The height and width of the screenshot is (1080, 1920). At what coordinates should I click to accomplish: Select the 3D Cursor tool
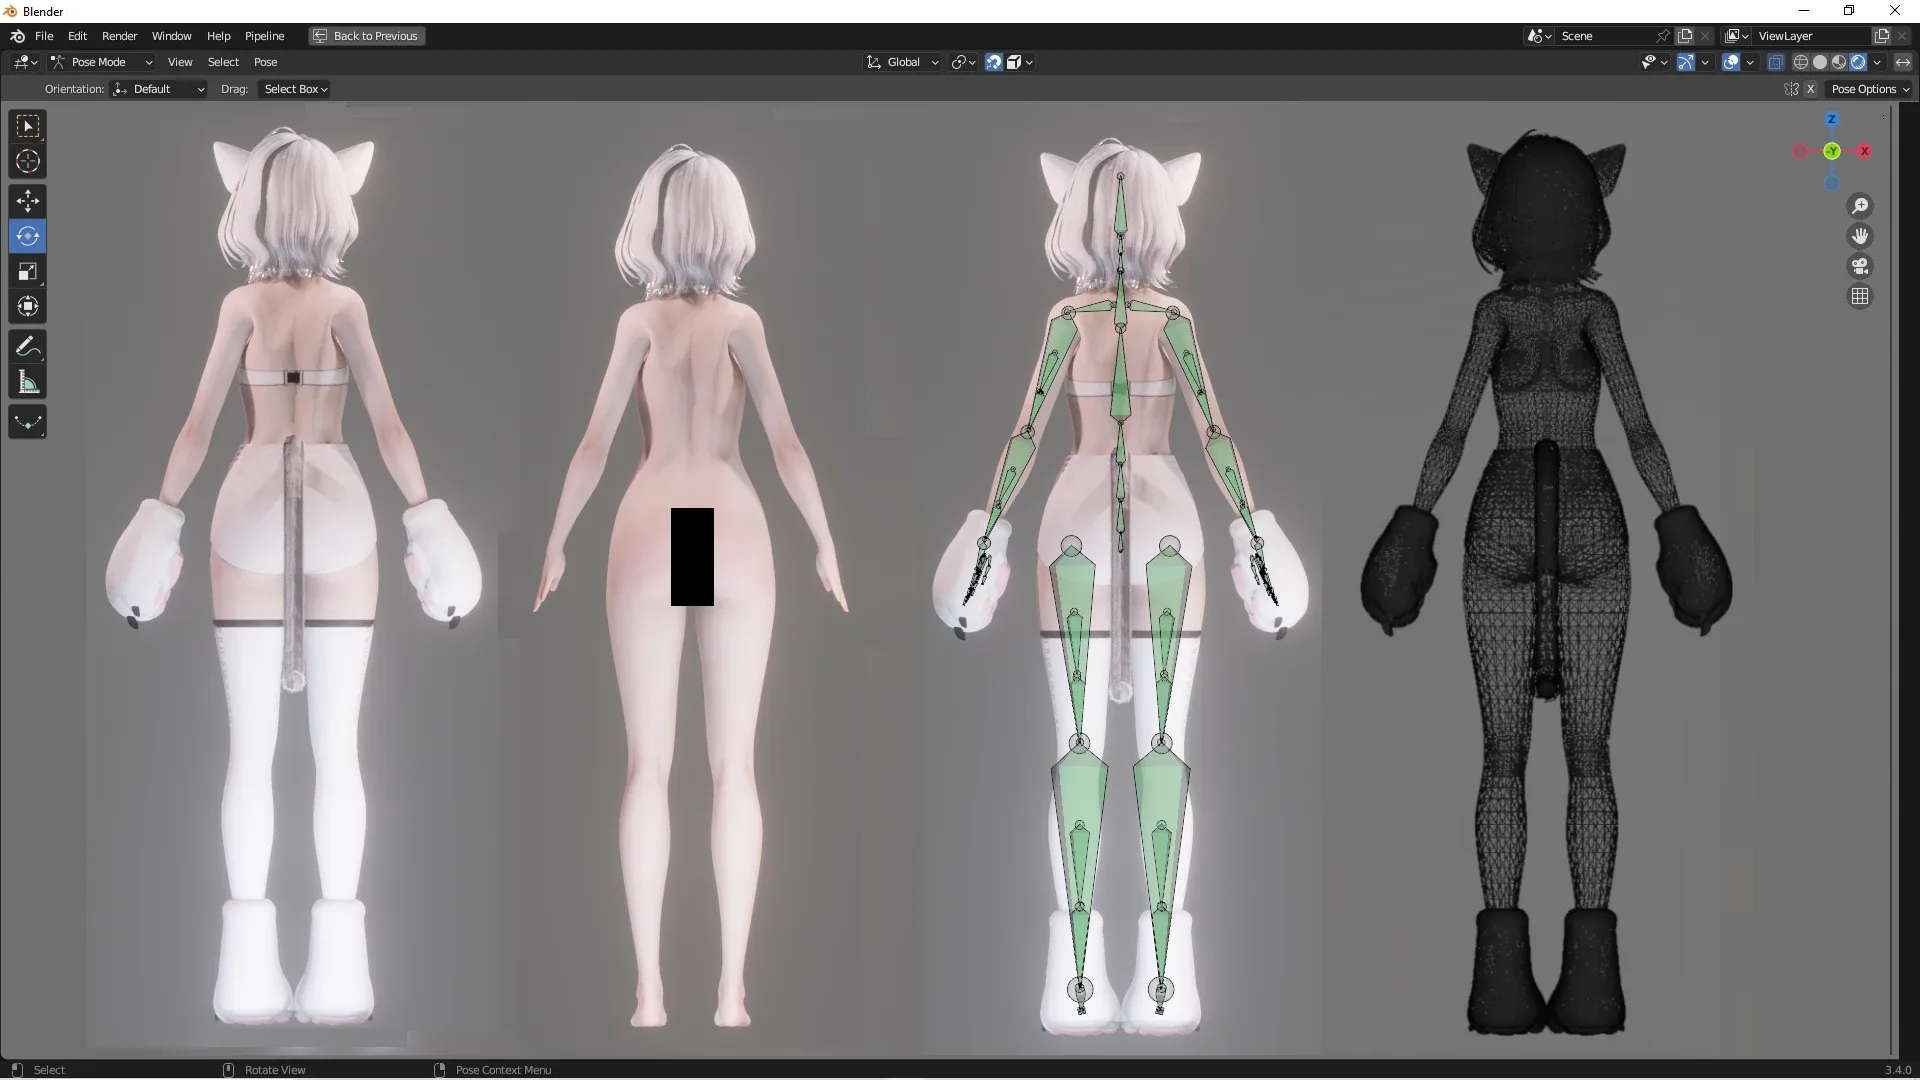point(27,160)
